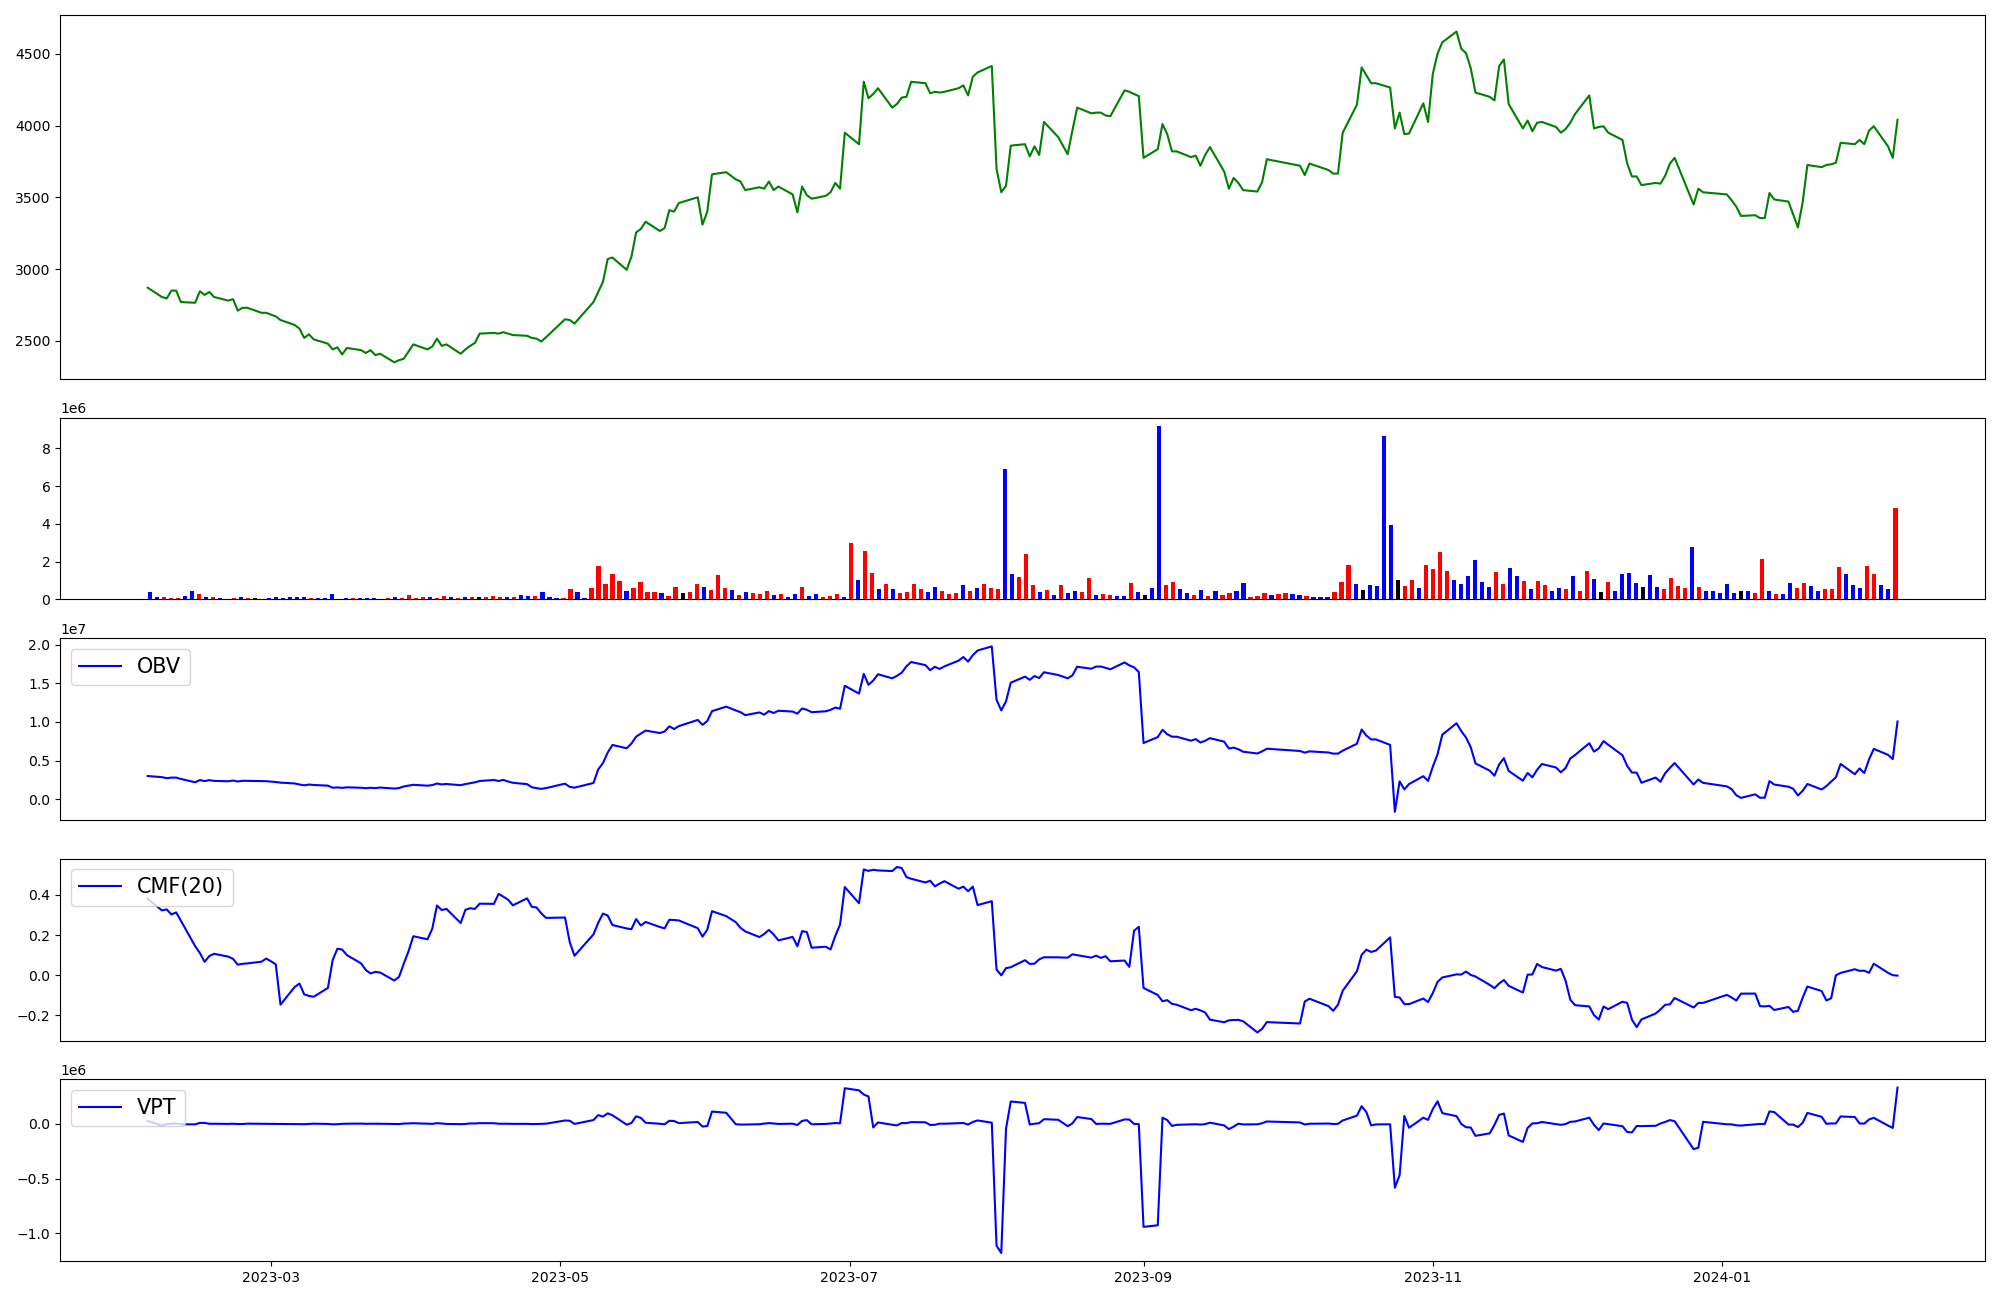Click the OBV legend label
This screenshot has width=2000, height=1300.
click(x=158, y=667)
